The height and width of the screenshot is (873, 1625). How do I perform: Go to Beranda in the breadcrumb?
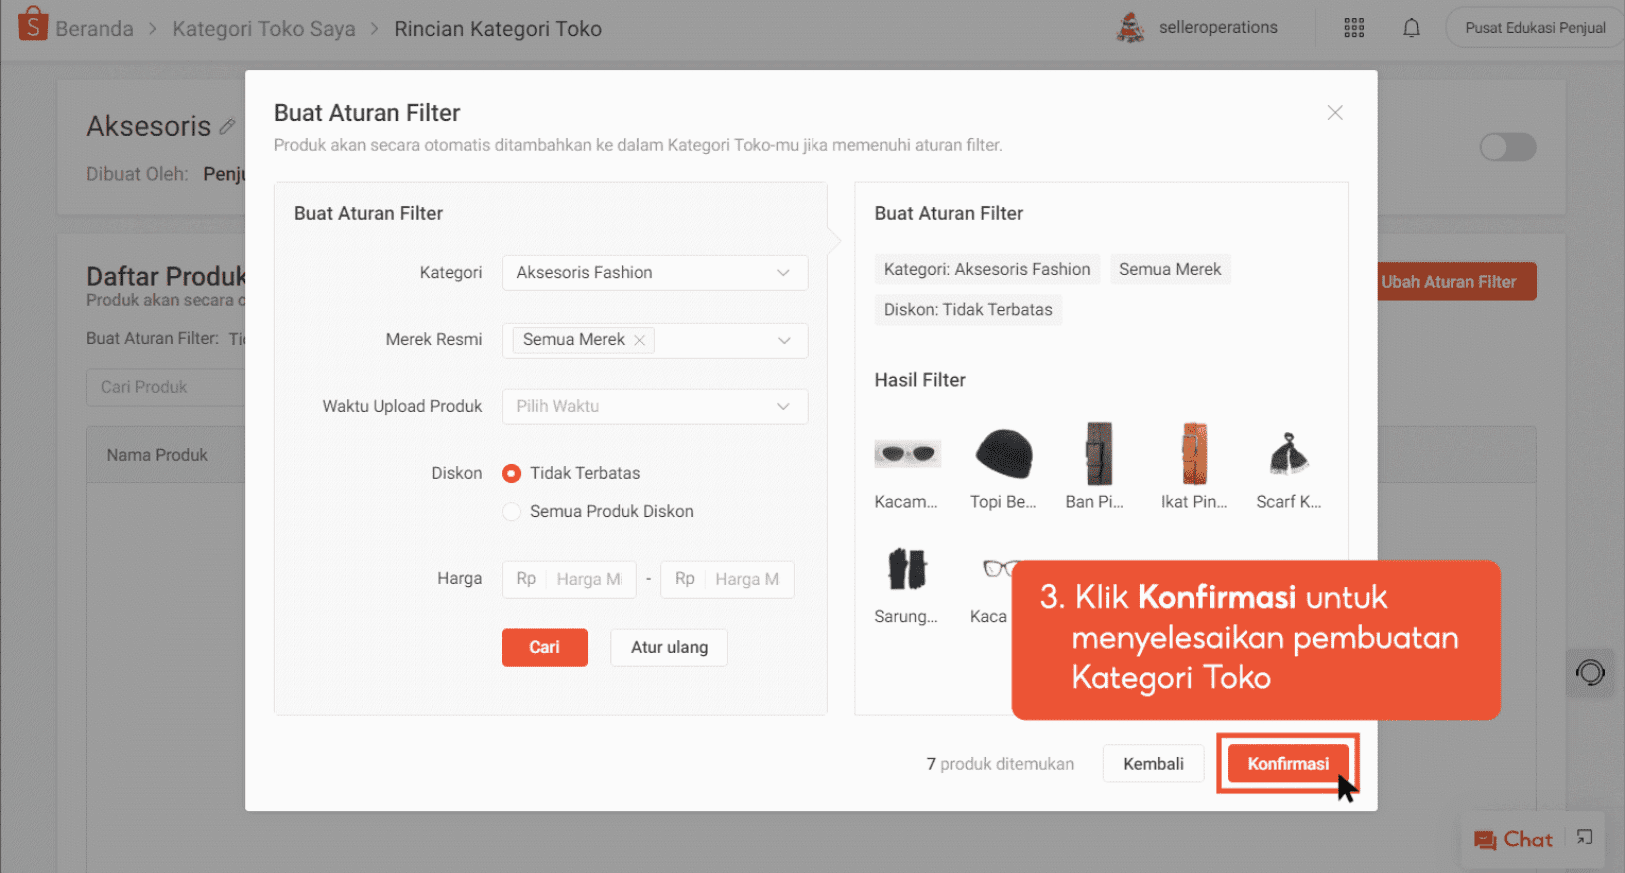(94, 29)
